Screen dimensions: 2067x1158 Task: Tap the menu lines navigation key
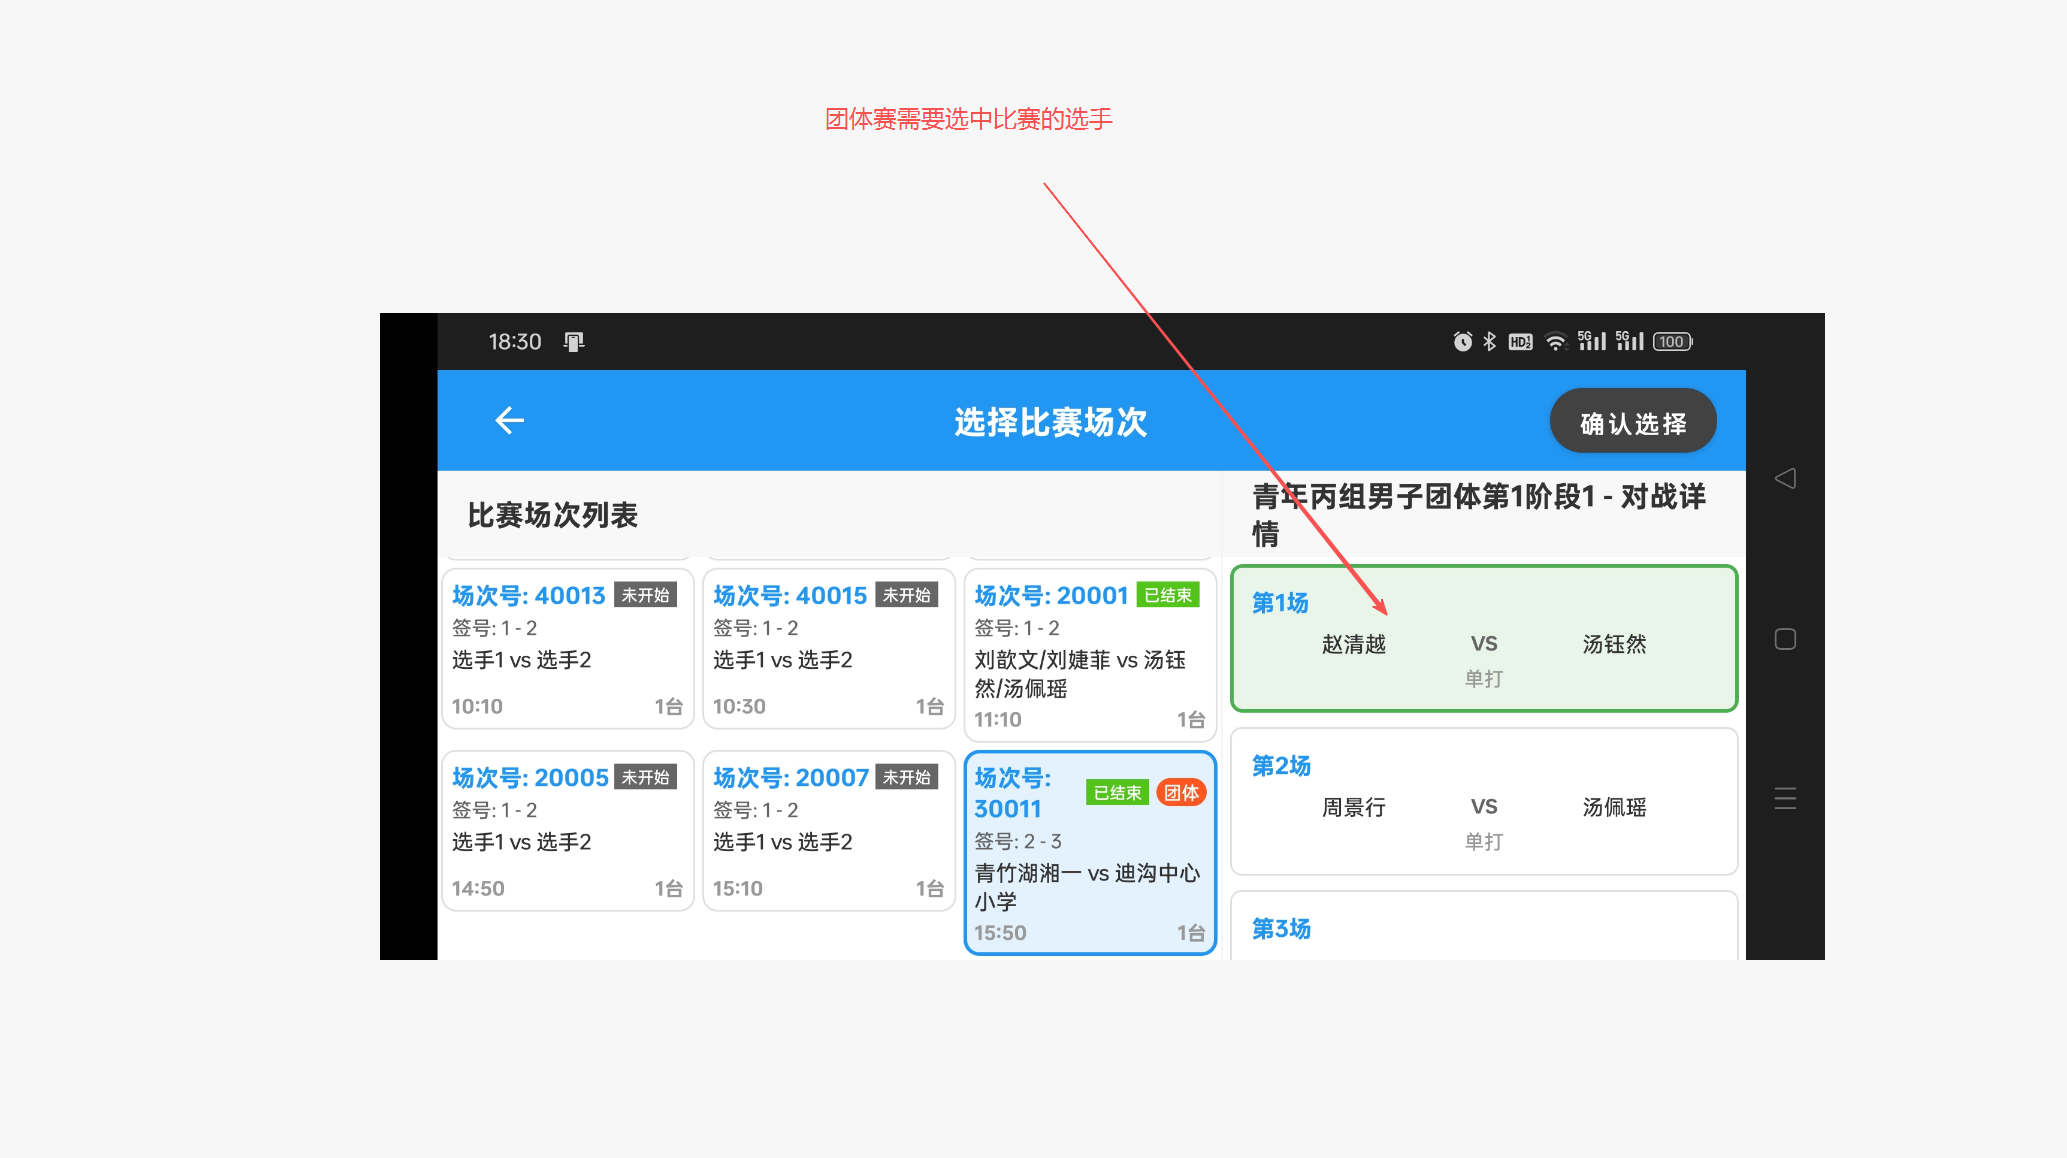pos(1785,798)
